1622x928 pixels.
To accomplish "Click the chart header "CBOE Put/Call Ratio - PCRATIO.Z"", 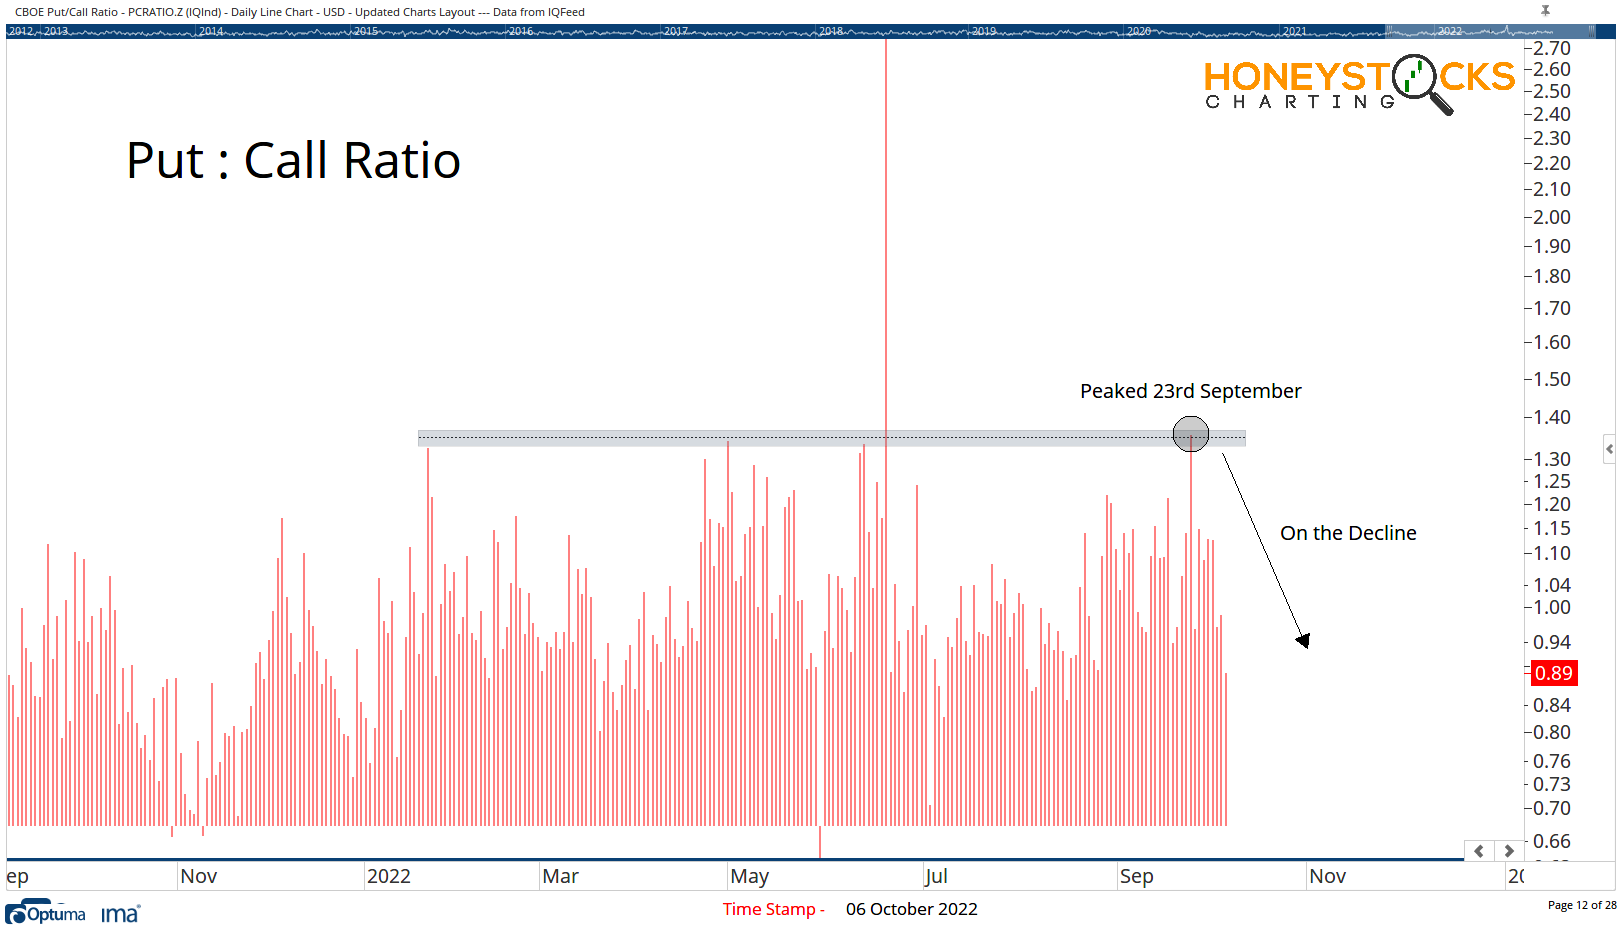I will pos(99,12).
